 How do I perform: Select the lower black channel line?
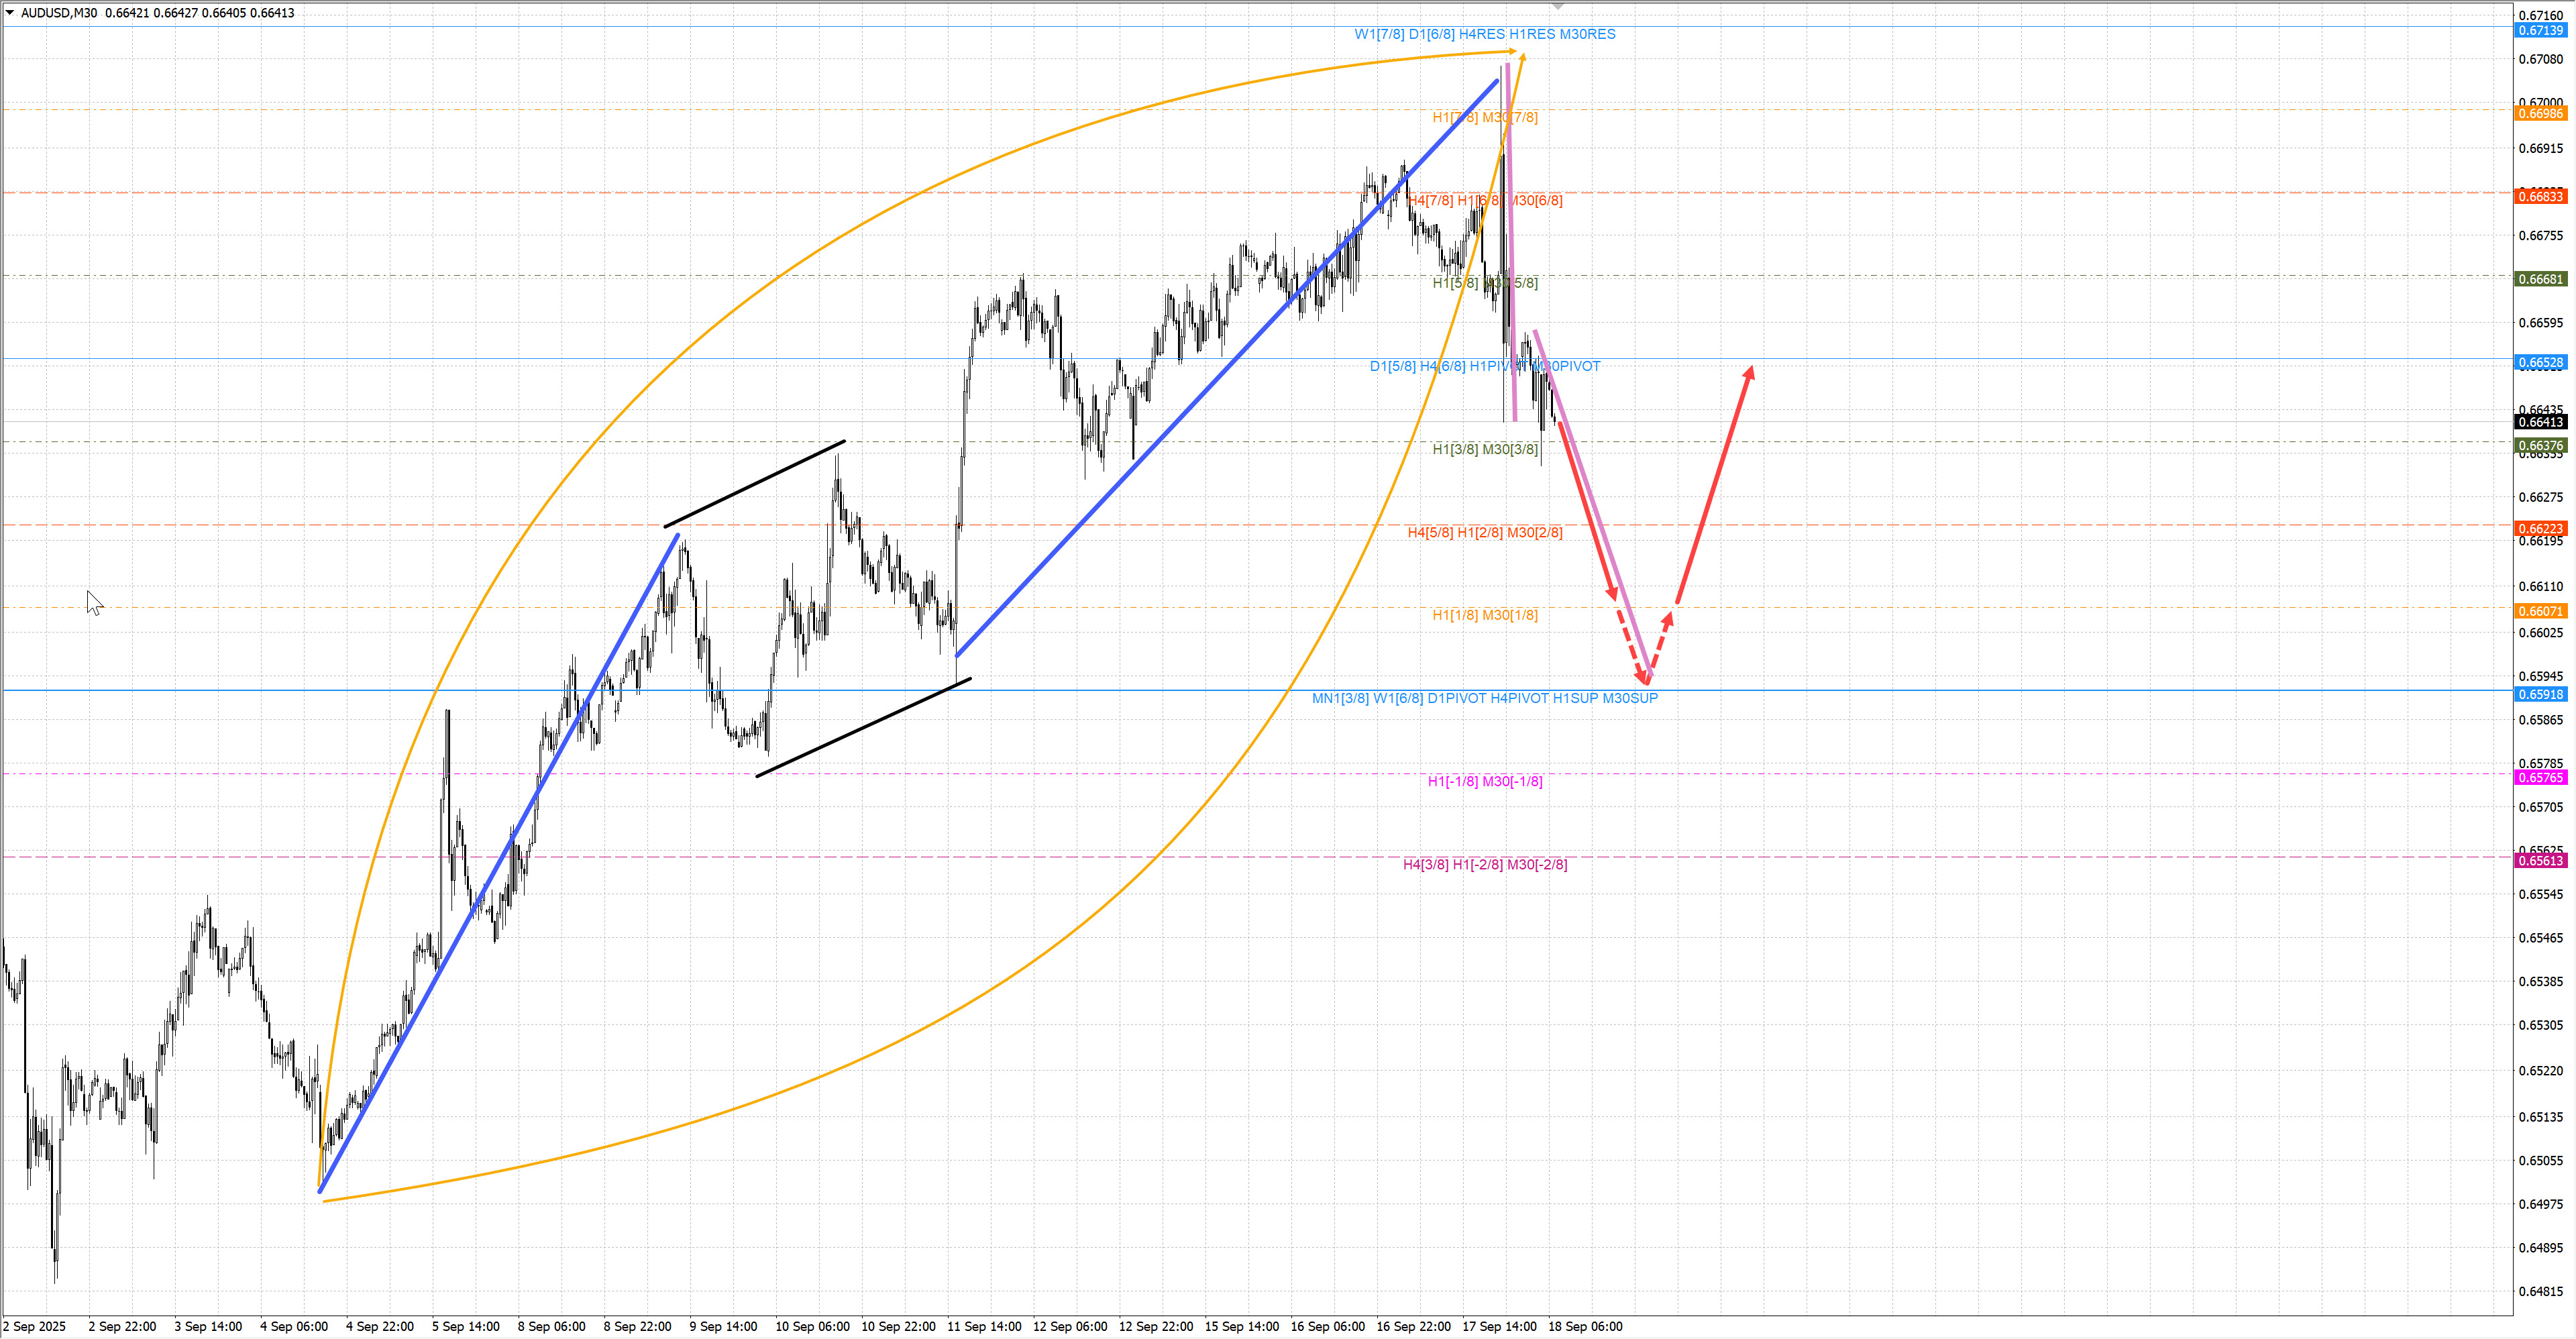point(863,728)
